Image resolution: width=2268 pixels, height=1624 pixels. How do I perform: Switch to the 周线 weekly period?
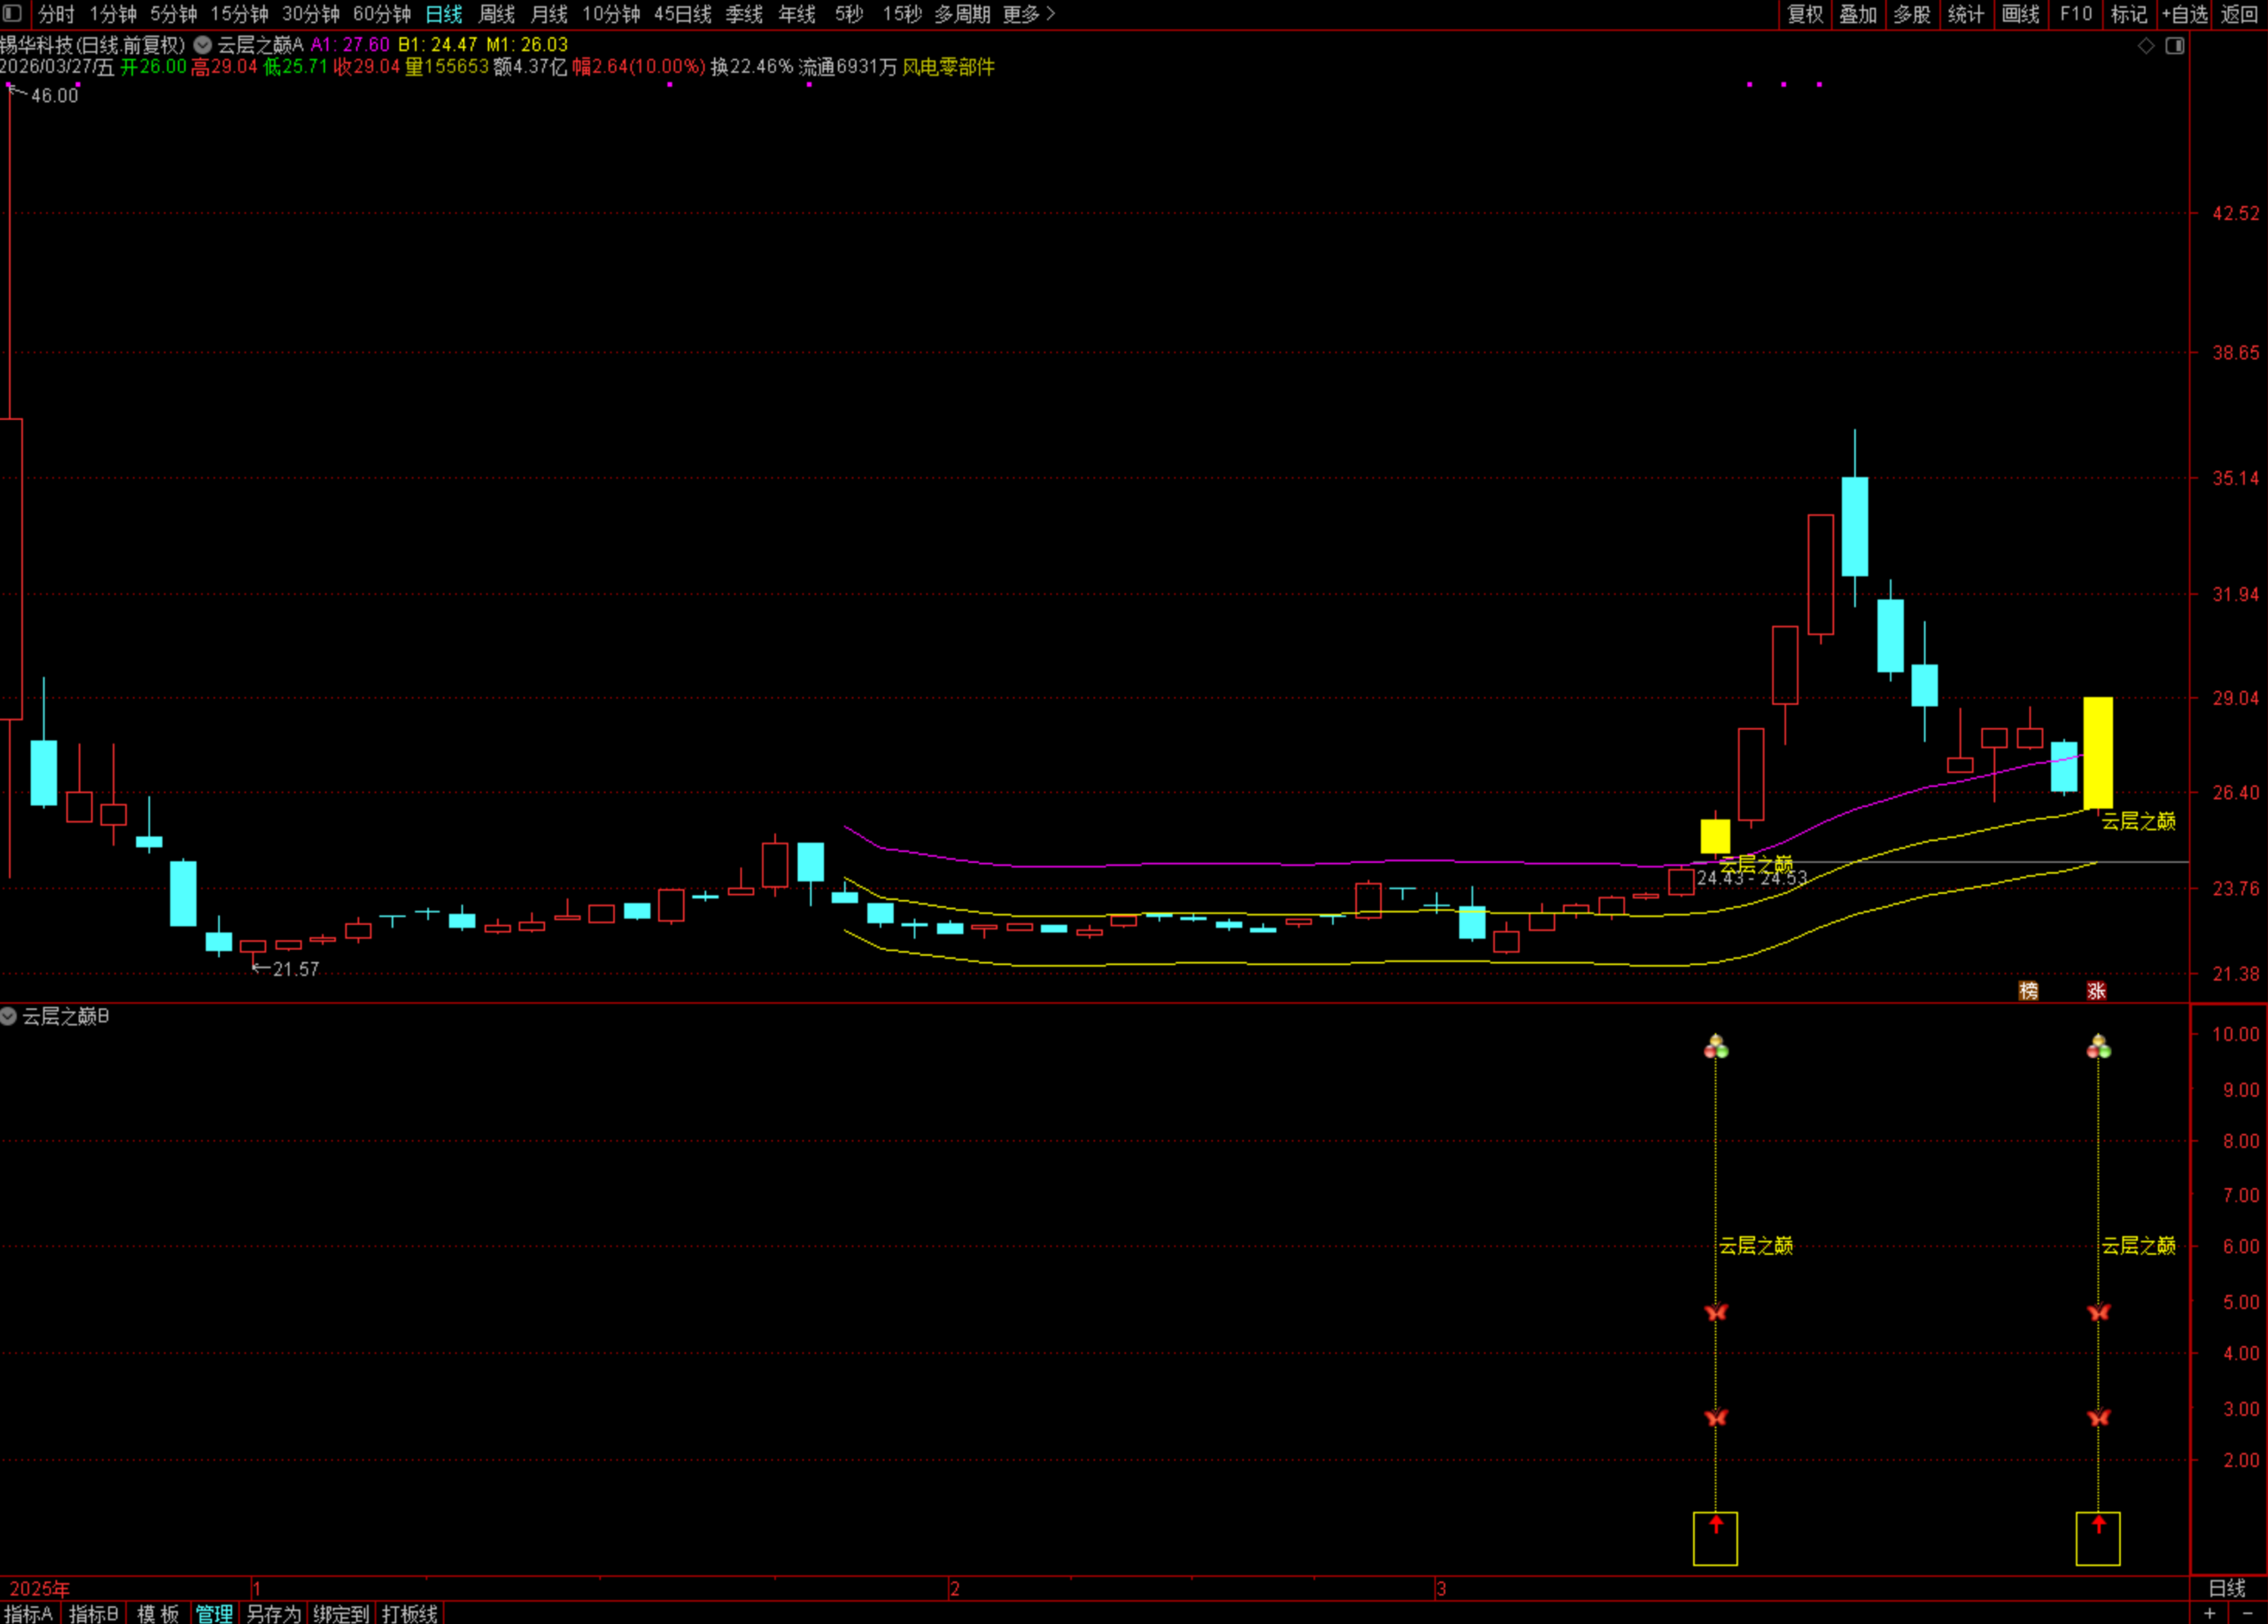pos(496,14)
